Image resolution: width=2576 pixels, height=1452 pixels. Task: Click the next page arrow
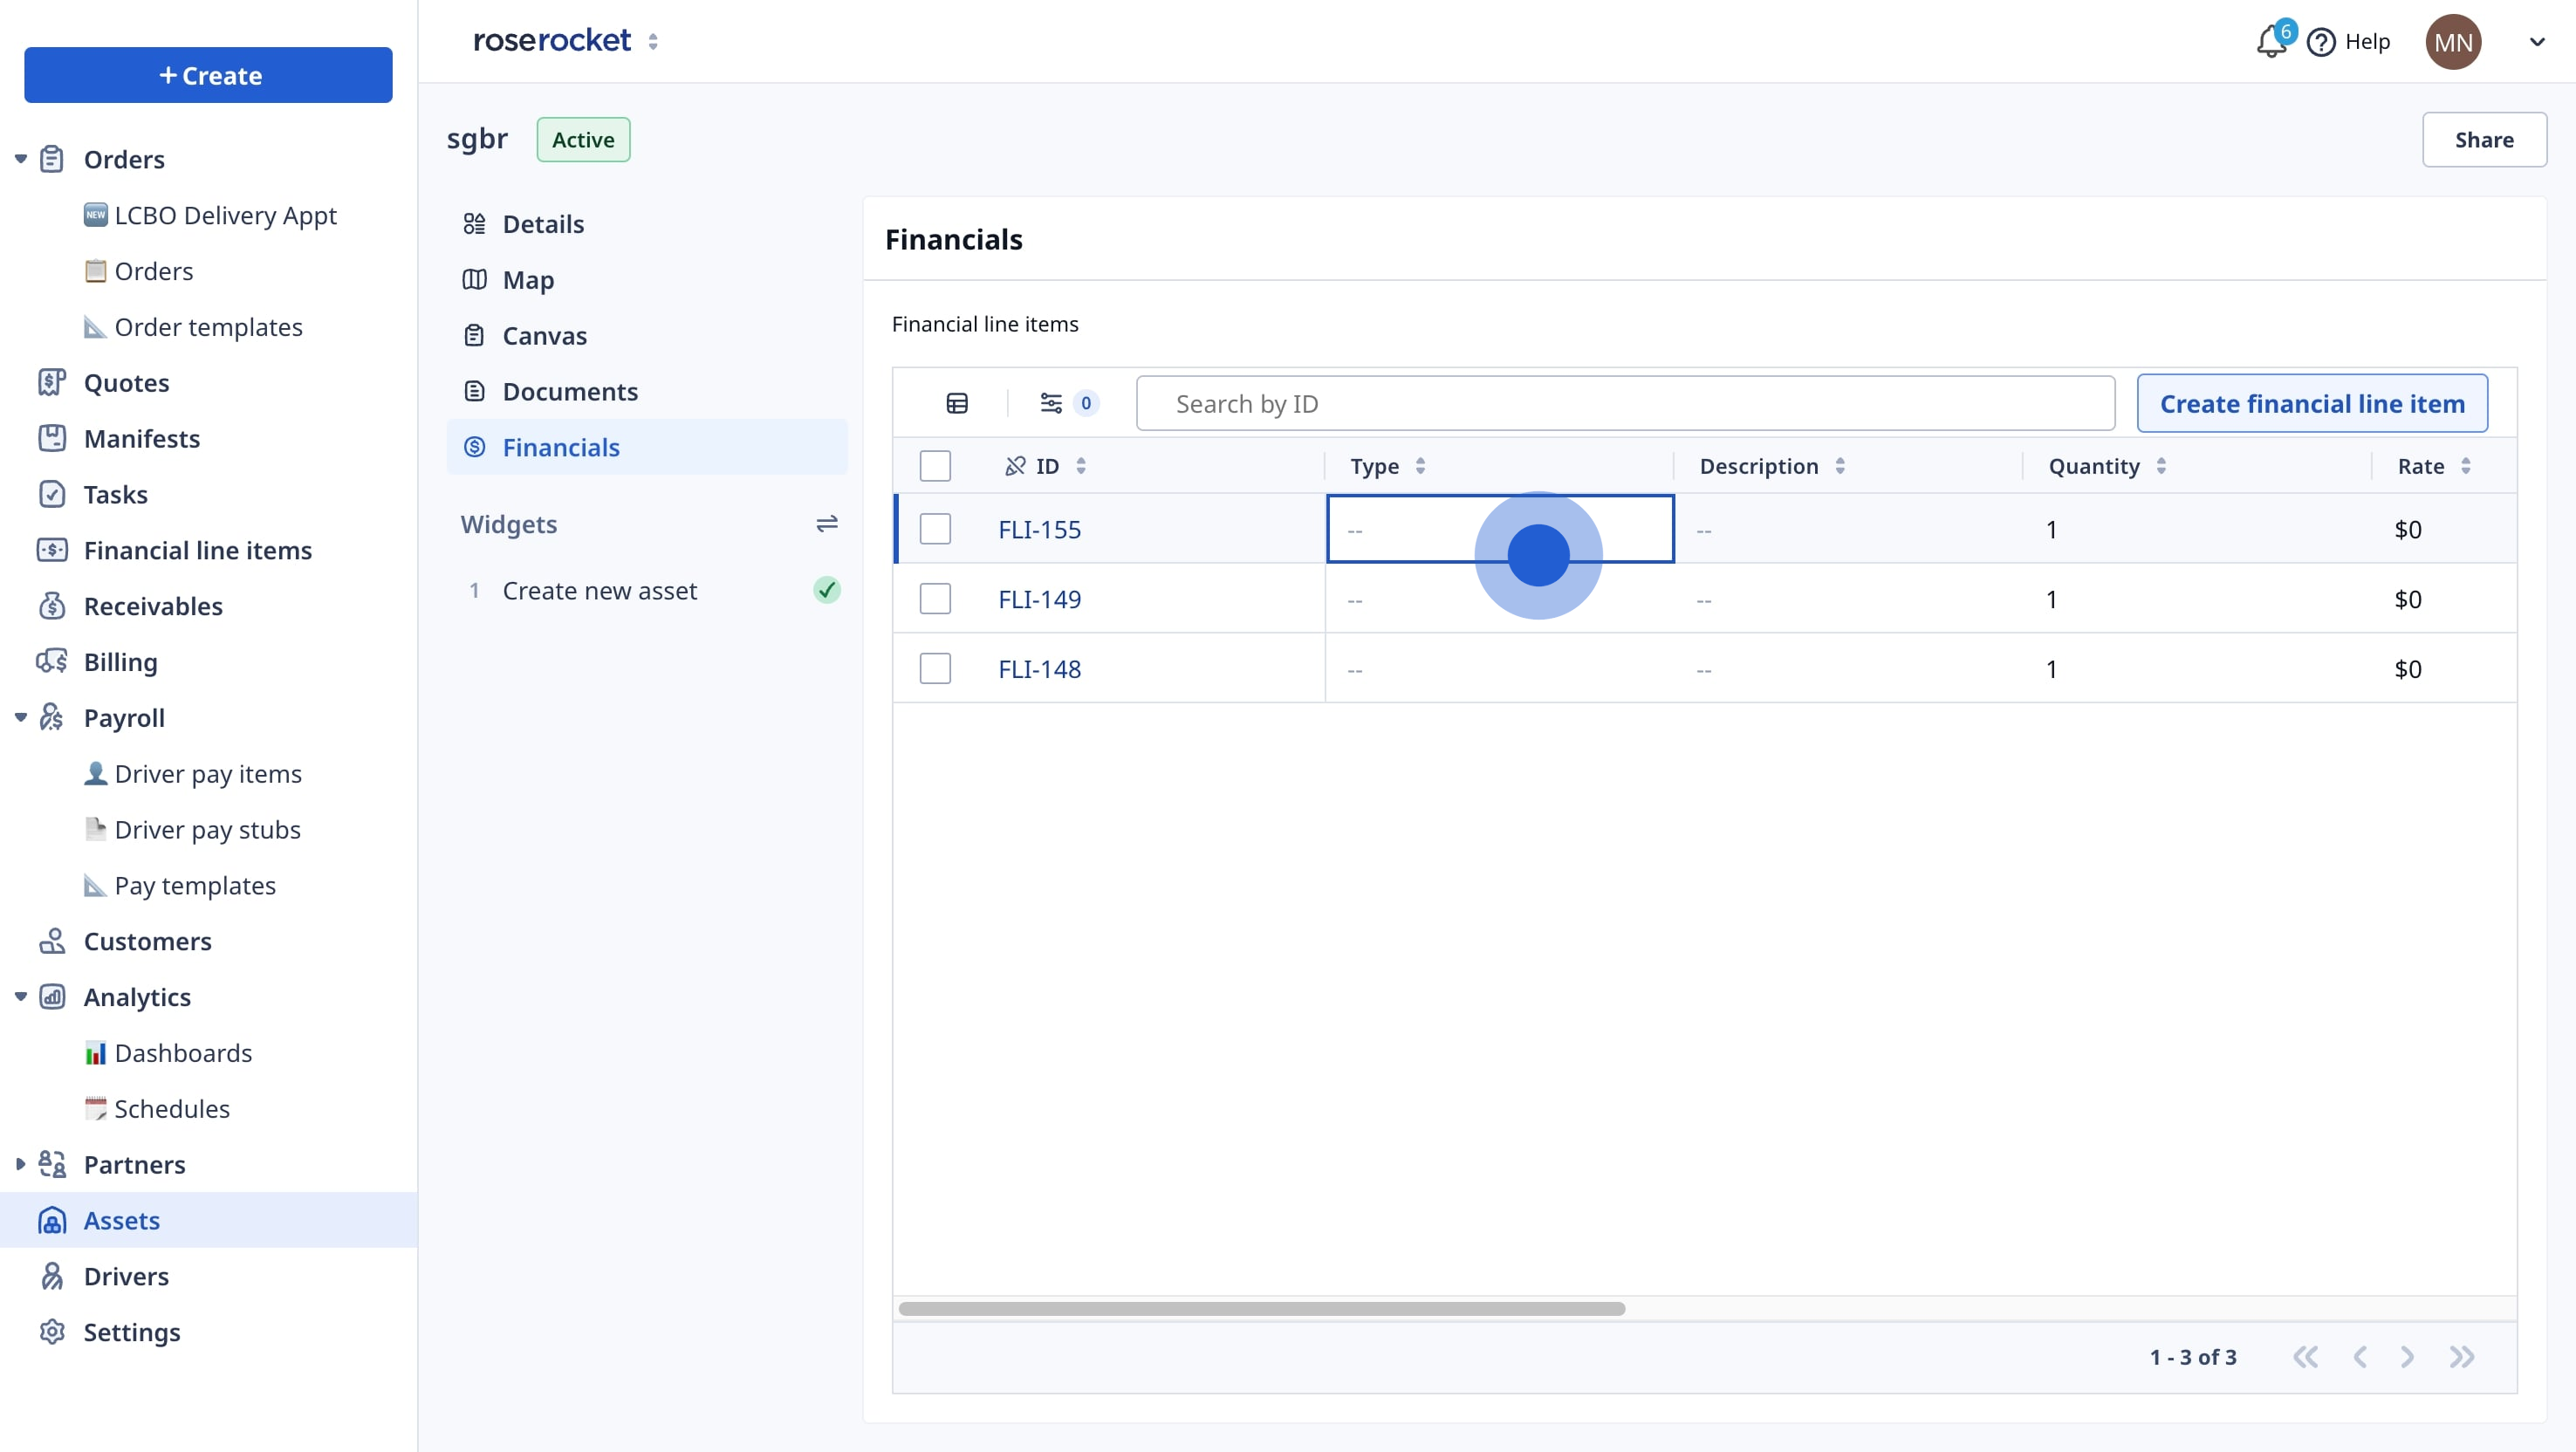point(2407,1357)
